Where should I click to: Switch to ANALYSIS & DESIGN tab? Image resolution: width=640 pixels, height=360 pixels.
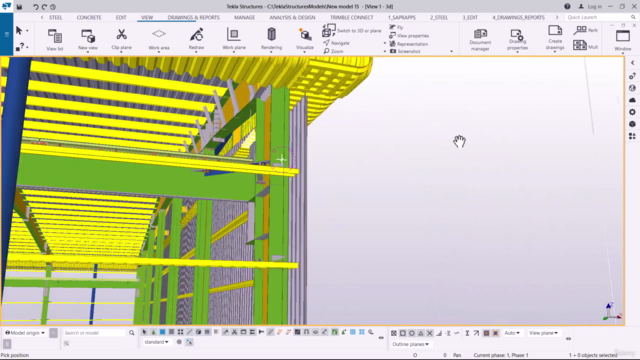point(292,18)
